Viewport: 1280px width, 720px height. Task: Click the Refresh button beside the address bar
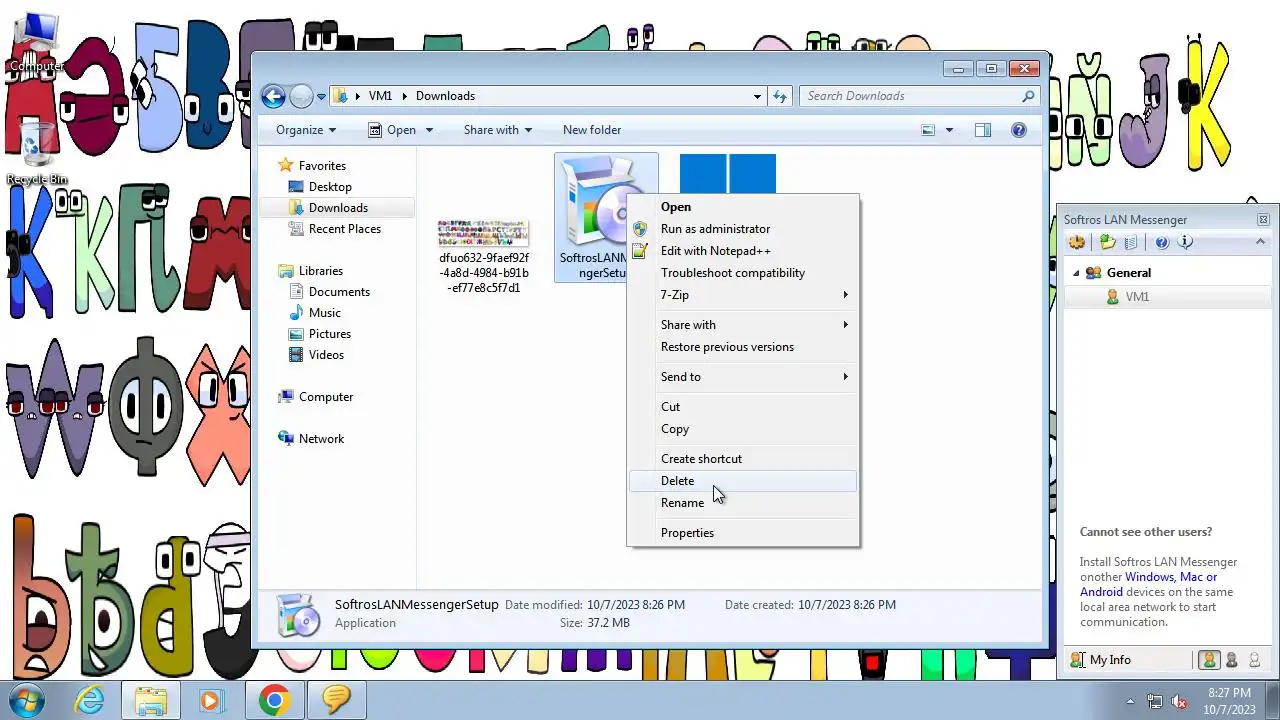coord(781,96)
